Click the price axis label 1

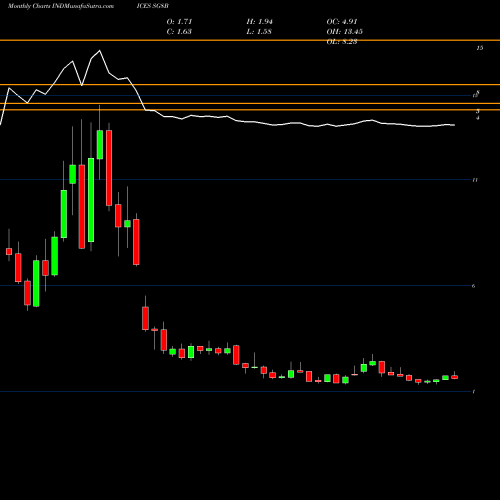click(x=474, y=392)
